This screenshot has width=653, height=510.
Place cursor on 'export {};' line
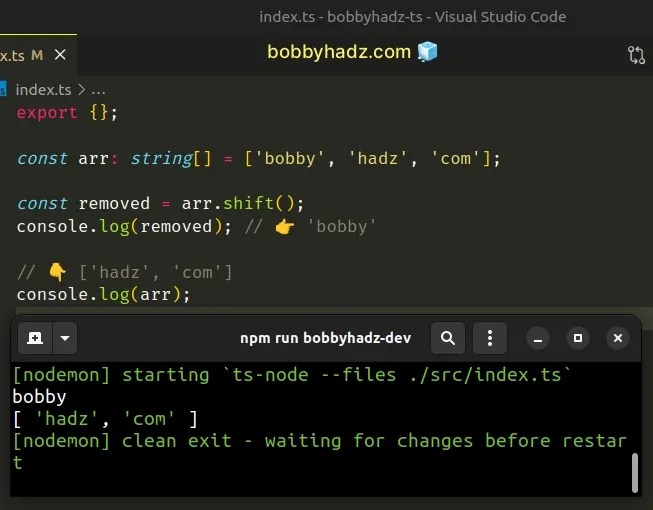click(x=67, y=113)
